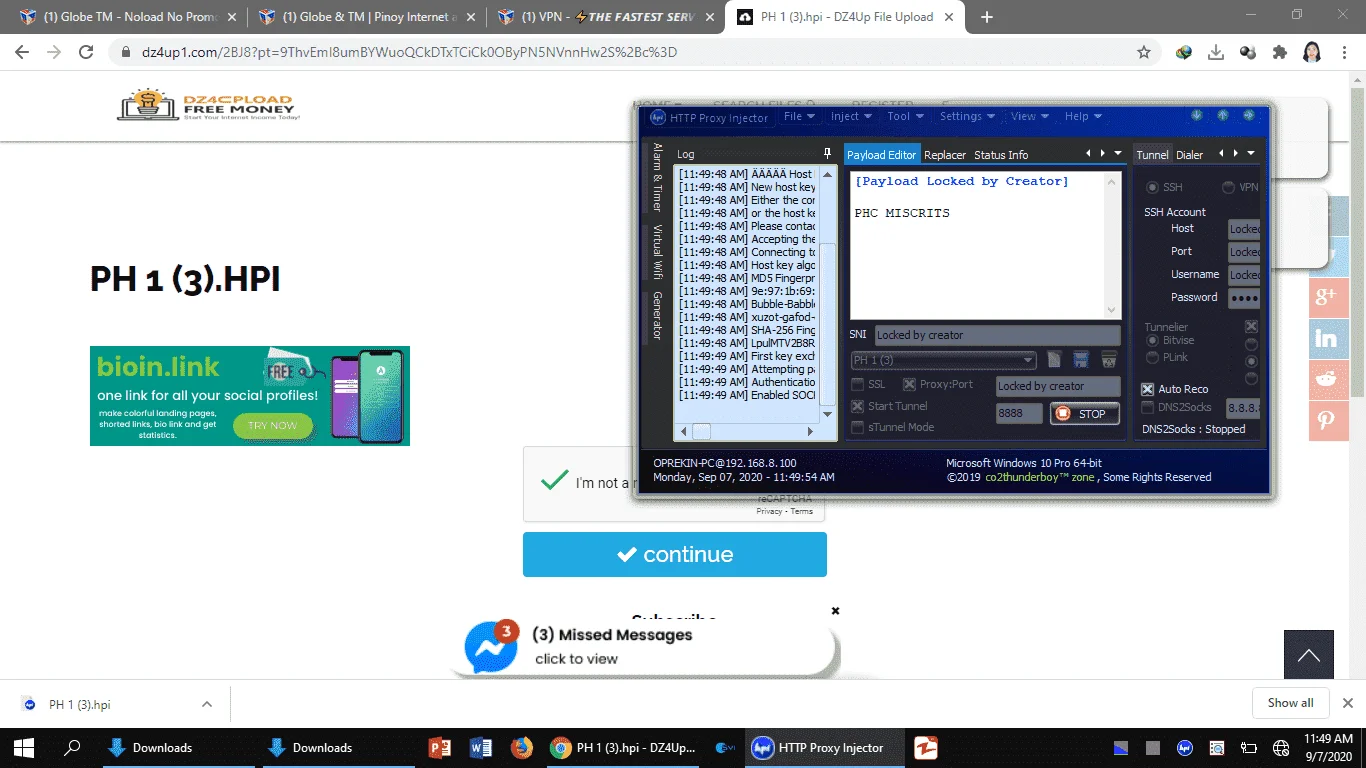Open the Windows Start menu
1366x768 pixels.
tap(24, 747)
